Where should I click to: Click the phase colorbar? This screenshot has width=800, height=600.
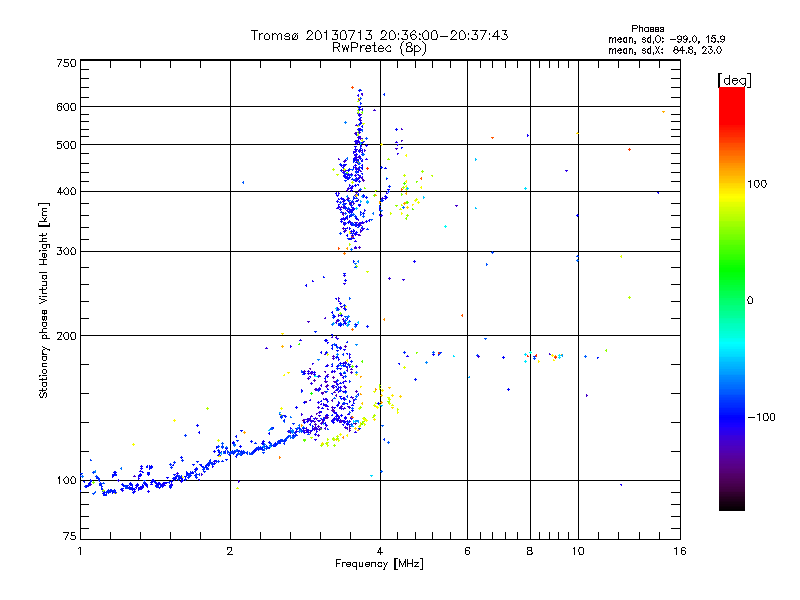(x=732, y=298)
